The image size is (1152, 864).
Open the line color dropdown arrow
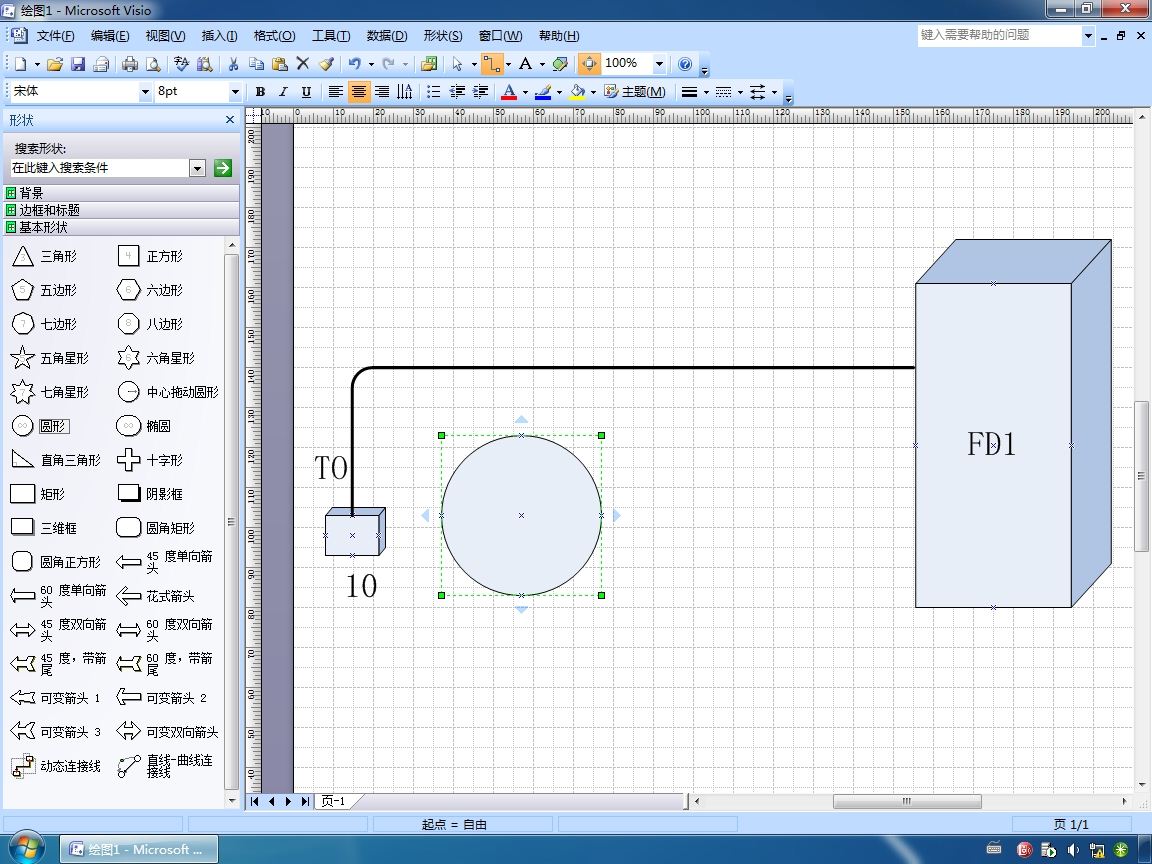559,92
